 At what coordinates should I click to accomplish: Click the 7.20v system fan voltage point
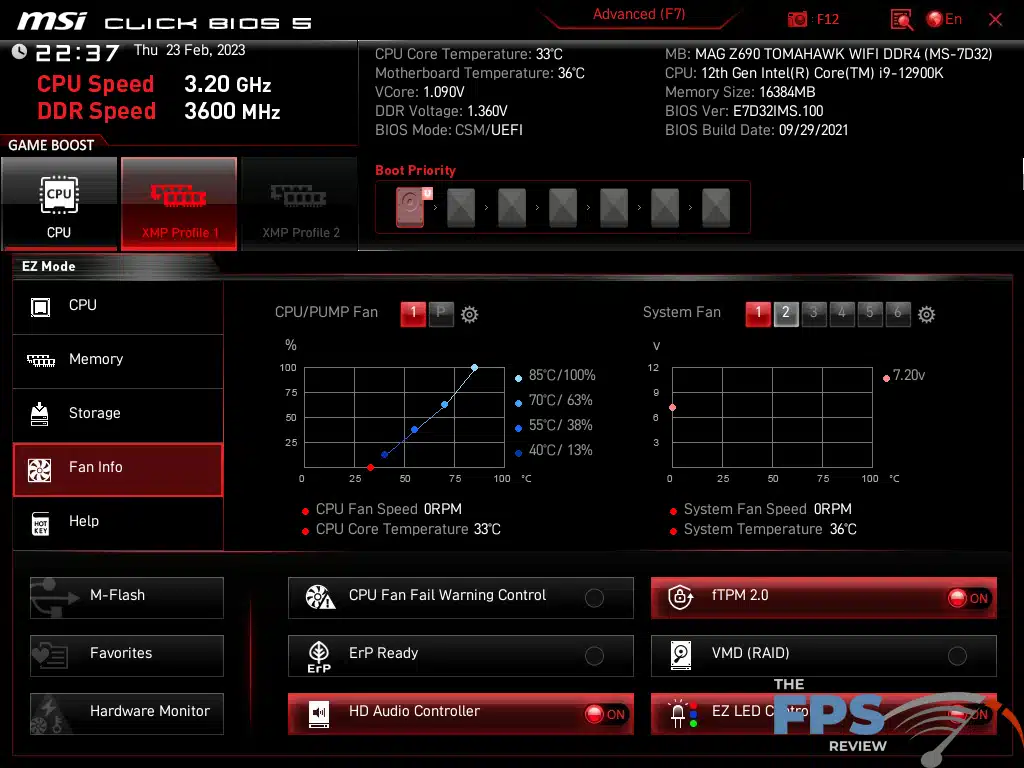[x=673, y=408]
